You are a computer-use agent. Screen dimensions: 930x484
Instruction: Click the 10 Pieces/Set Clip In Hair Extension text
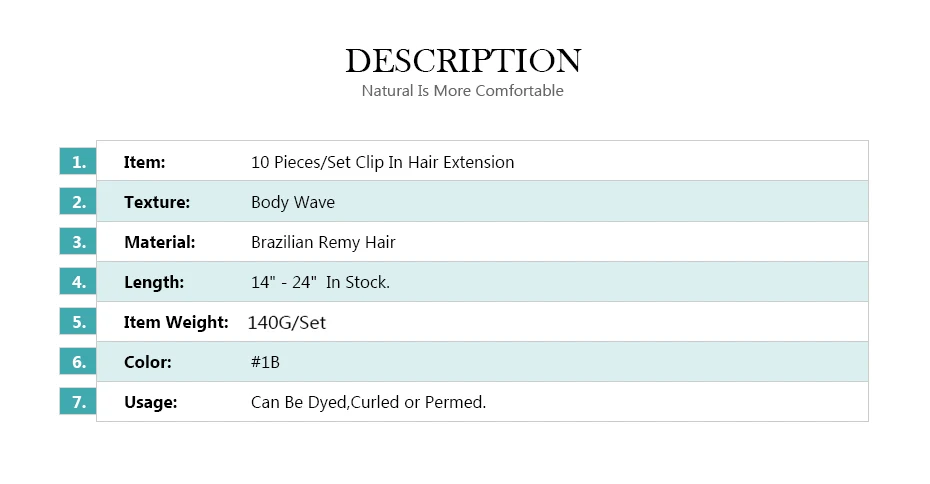pos(383,163)
